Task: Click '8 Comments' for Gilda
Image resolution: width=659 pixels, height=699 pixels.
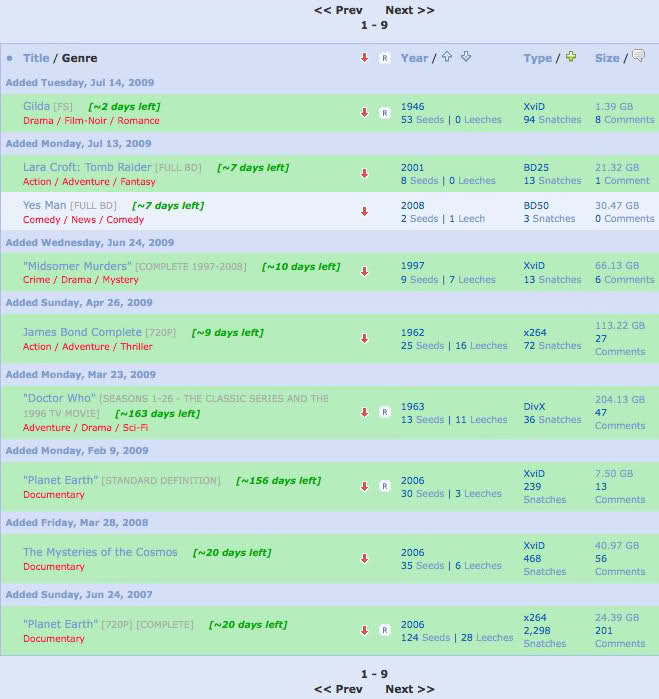Action: (x=625, y=119)
